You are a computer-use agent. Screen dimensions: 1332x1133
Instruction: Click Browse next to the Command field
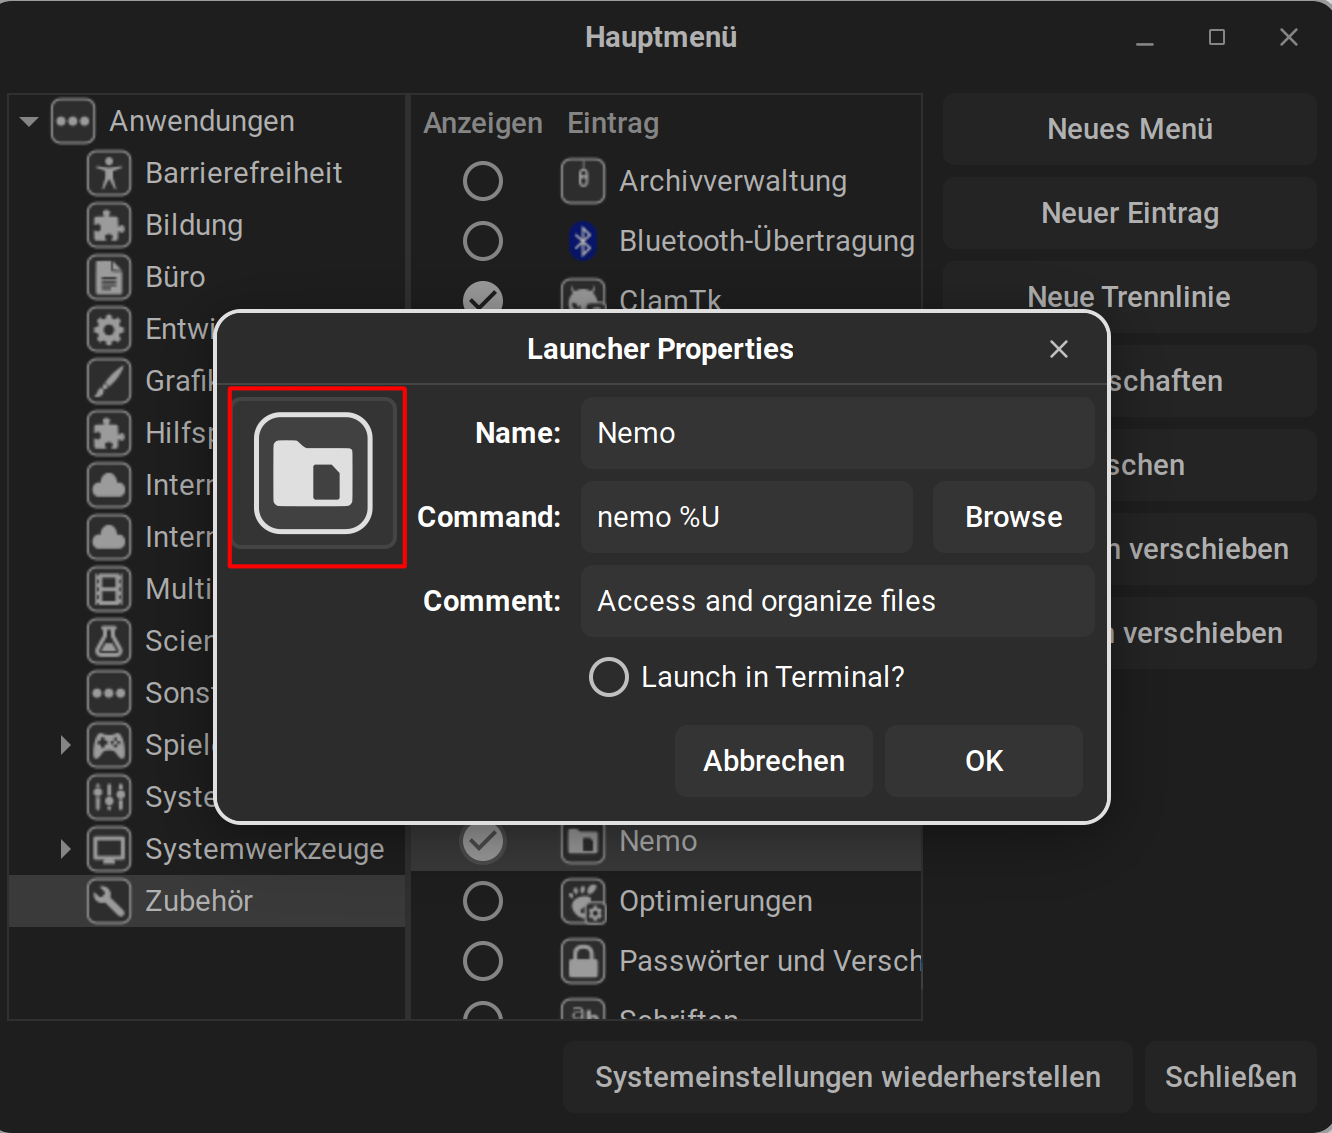pos(1014,517)
